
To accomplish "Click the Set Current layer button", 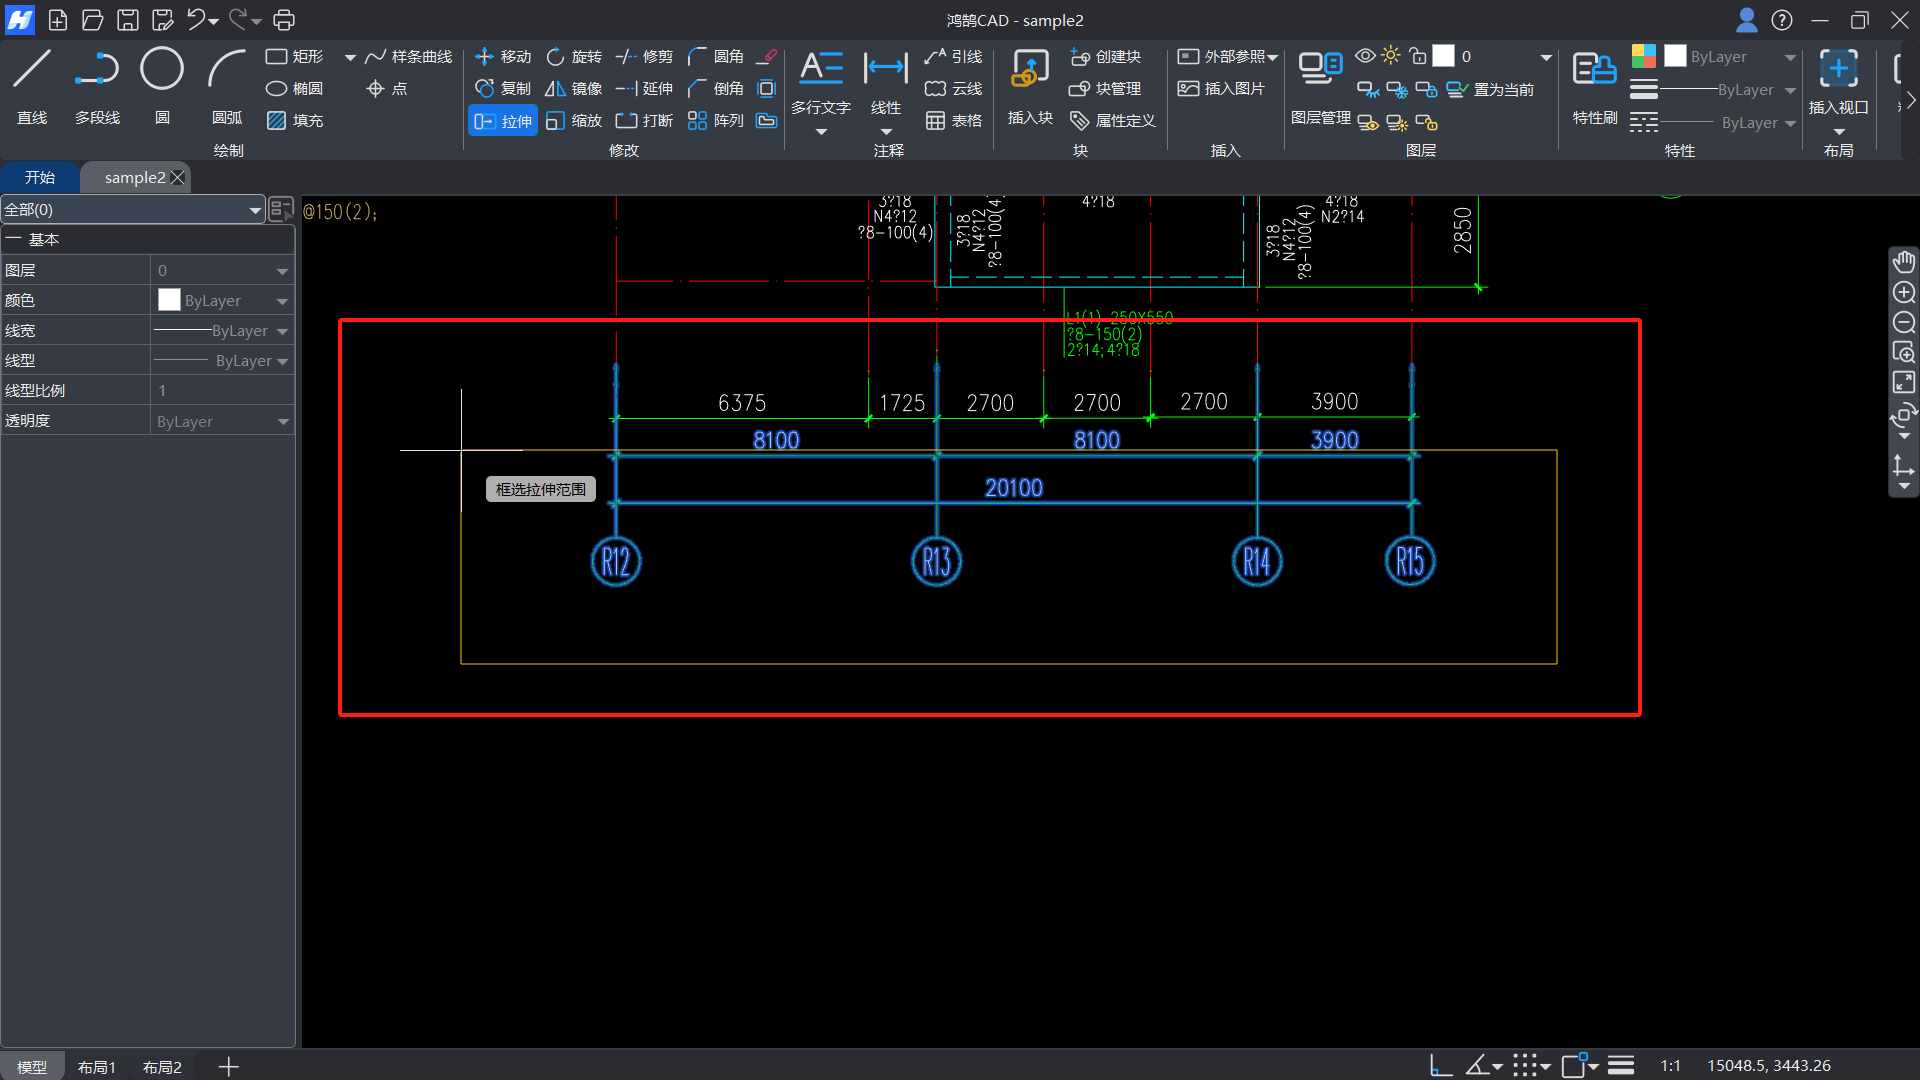I will pos(1490,90).
